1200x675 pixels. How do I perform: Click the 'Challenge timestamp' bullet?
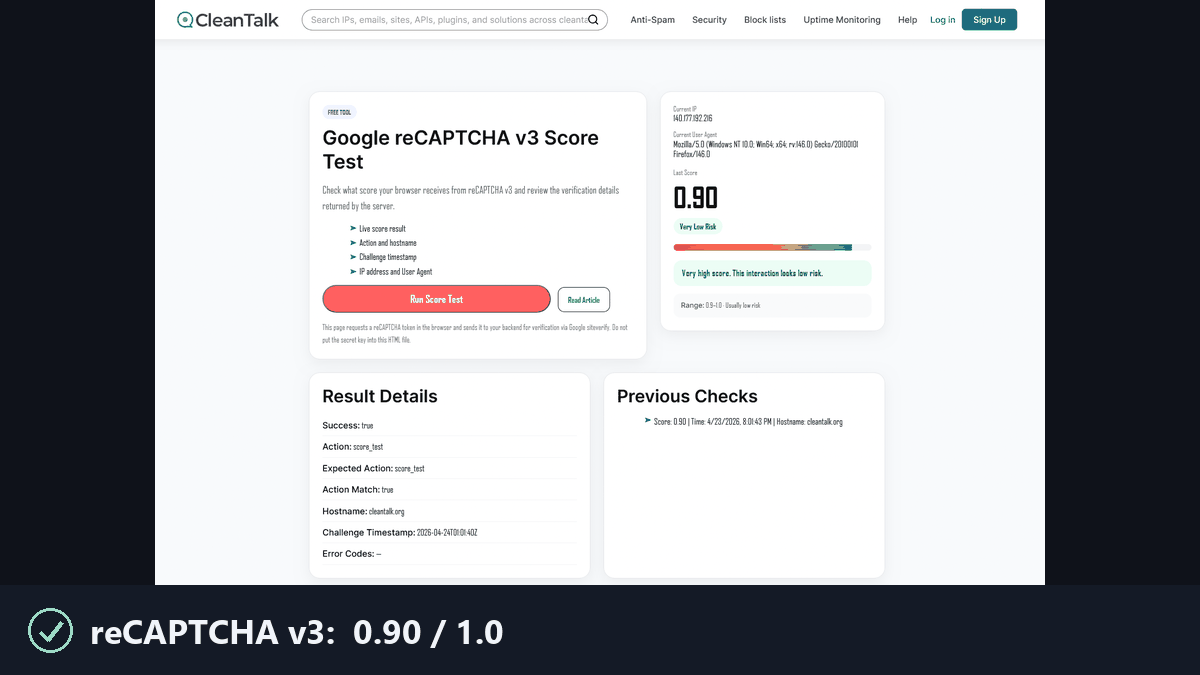pyautogui.click(x=388, y=257)
